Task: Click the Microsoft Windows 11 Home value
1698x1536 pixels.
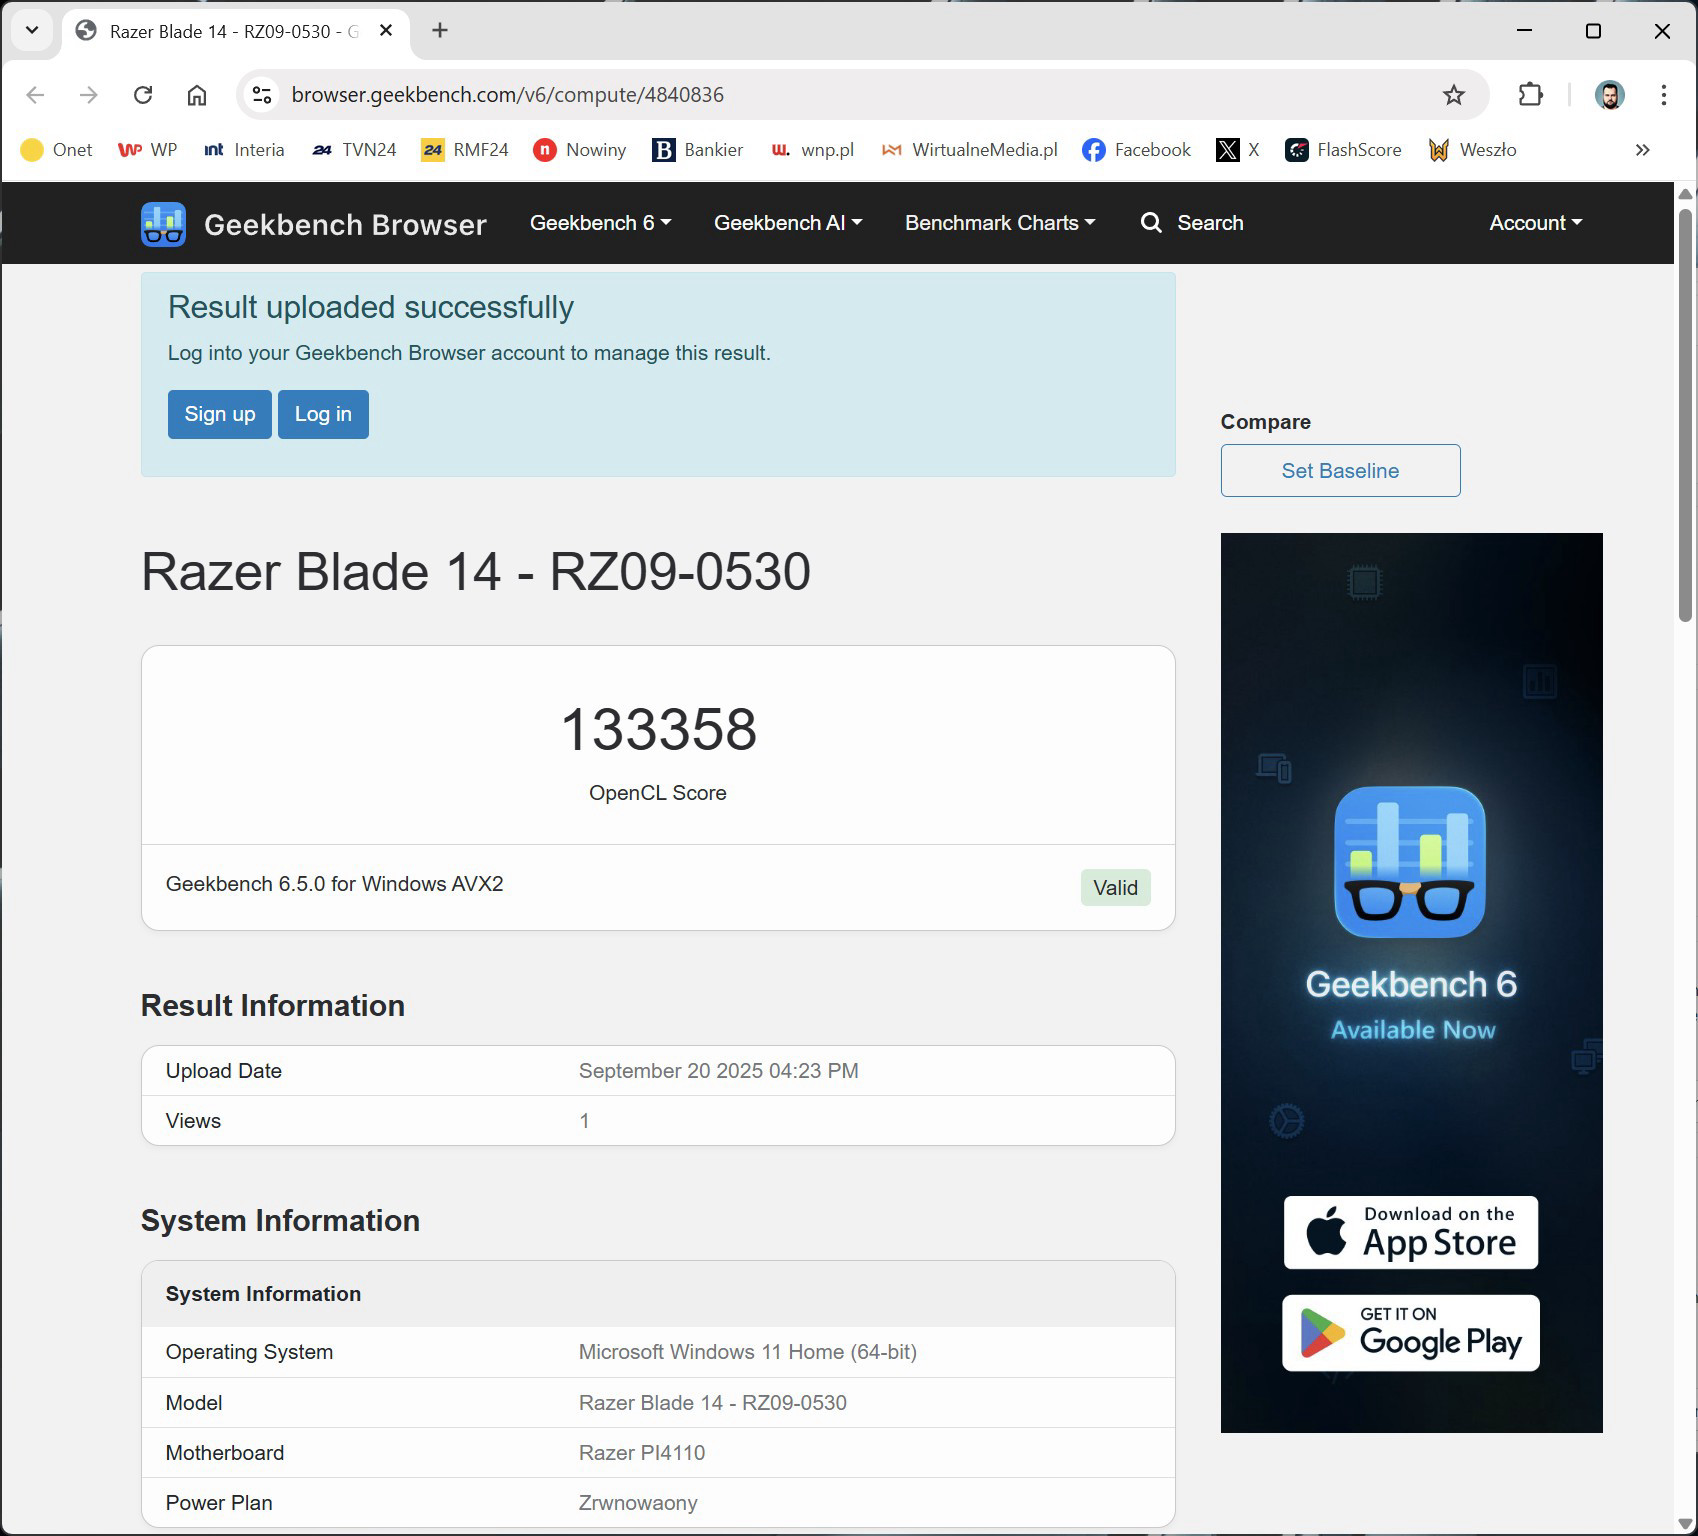Action: (x=748, y=1352)
